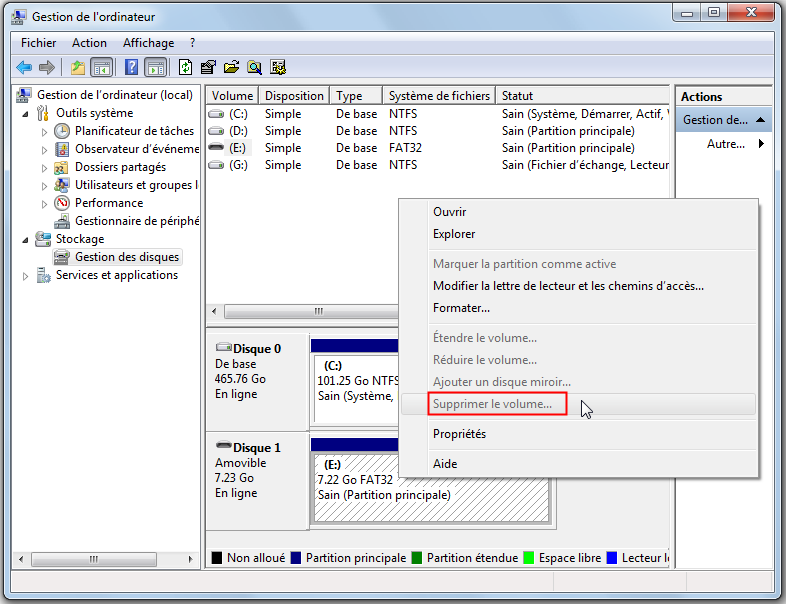Click the Back arrow toolbar icon
This screenshot has width=786, height=604.
[24, 67]
